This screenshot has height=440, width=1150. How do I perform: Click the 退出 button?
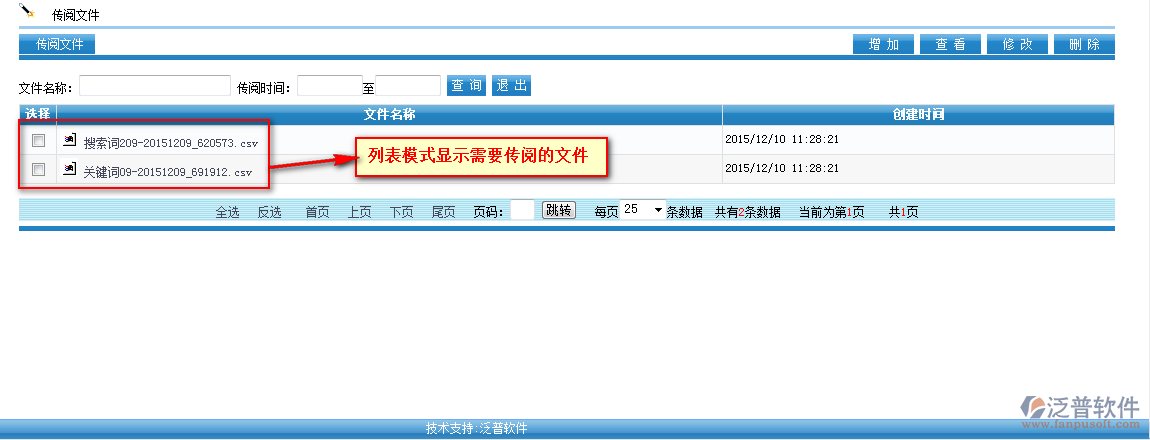coord(511,86)
